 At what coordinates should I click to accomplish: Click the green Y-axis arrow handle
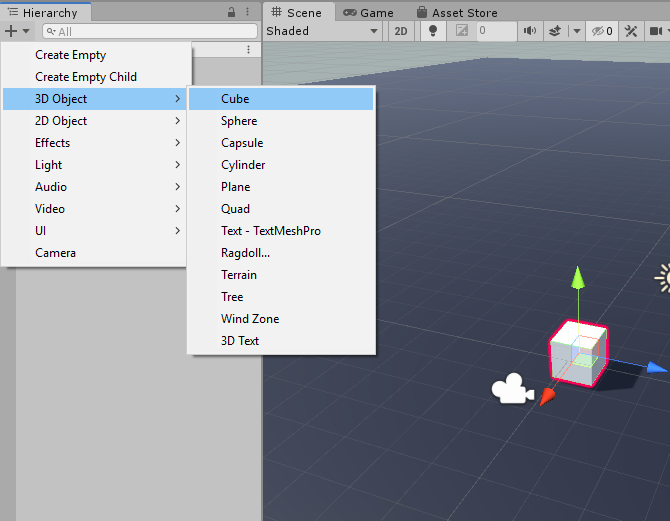(577, 277)
